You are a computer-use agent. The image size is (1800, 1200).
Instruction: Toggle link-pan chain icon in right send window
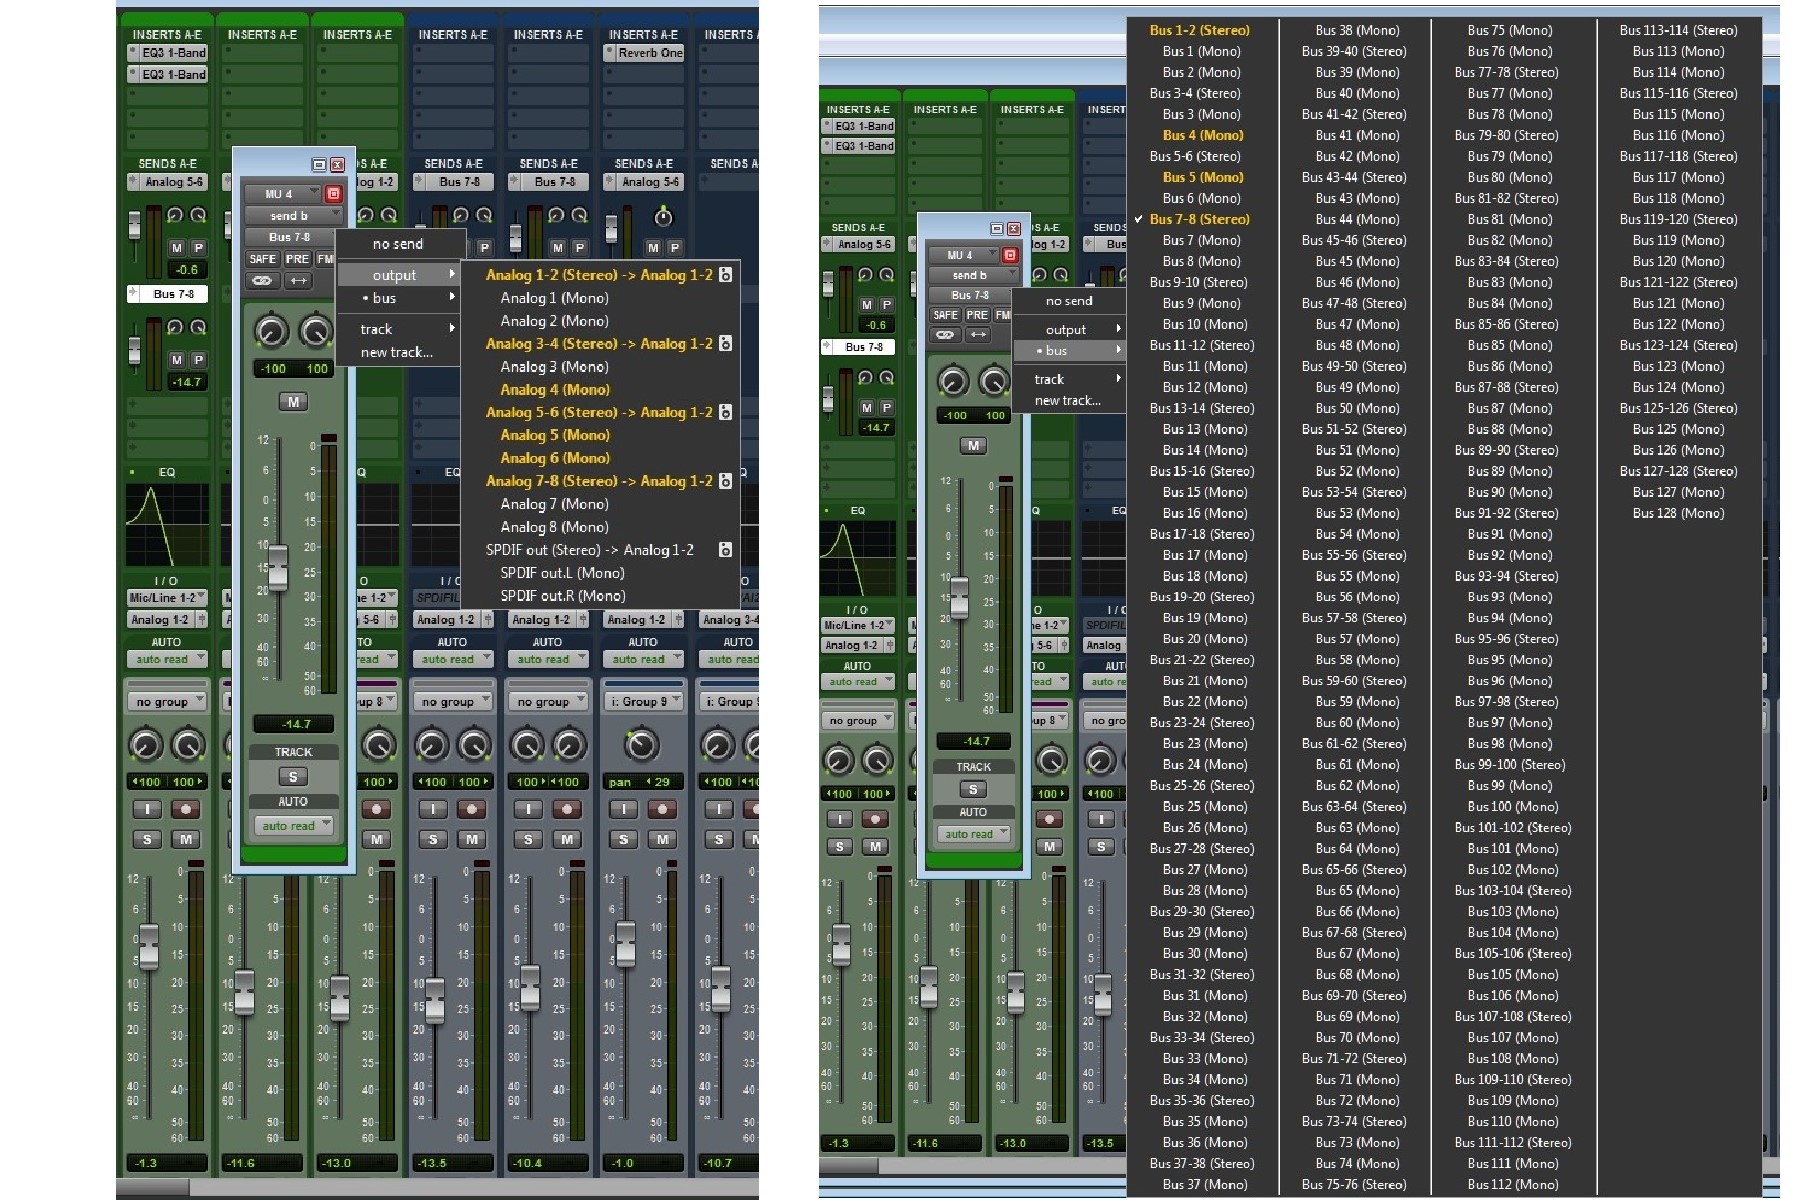[944, 335]
